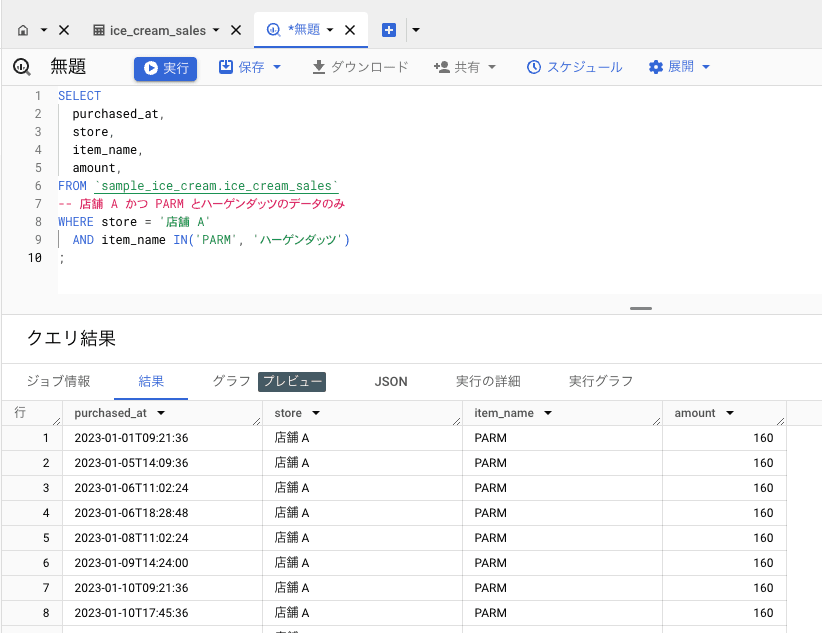Open the 共有 share menu
Viewport: 822px width, 633px height.
point(465,67)
